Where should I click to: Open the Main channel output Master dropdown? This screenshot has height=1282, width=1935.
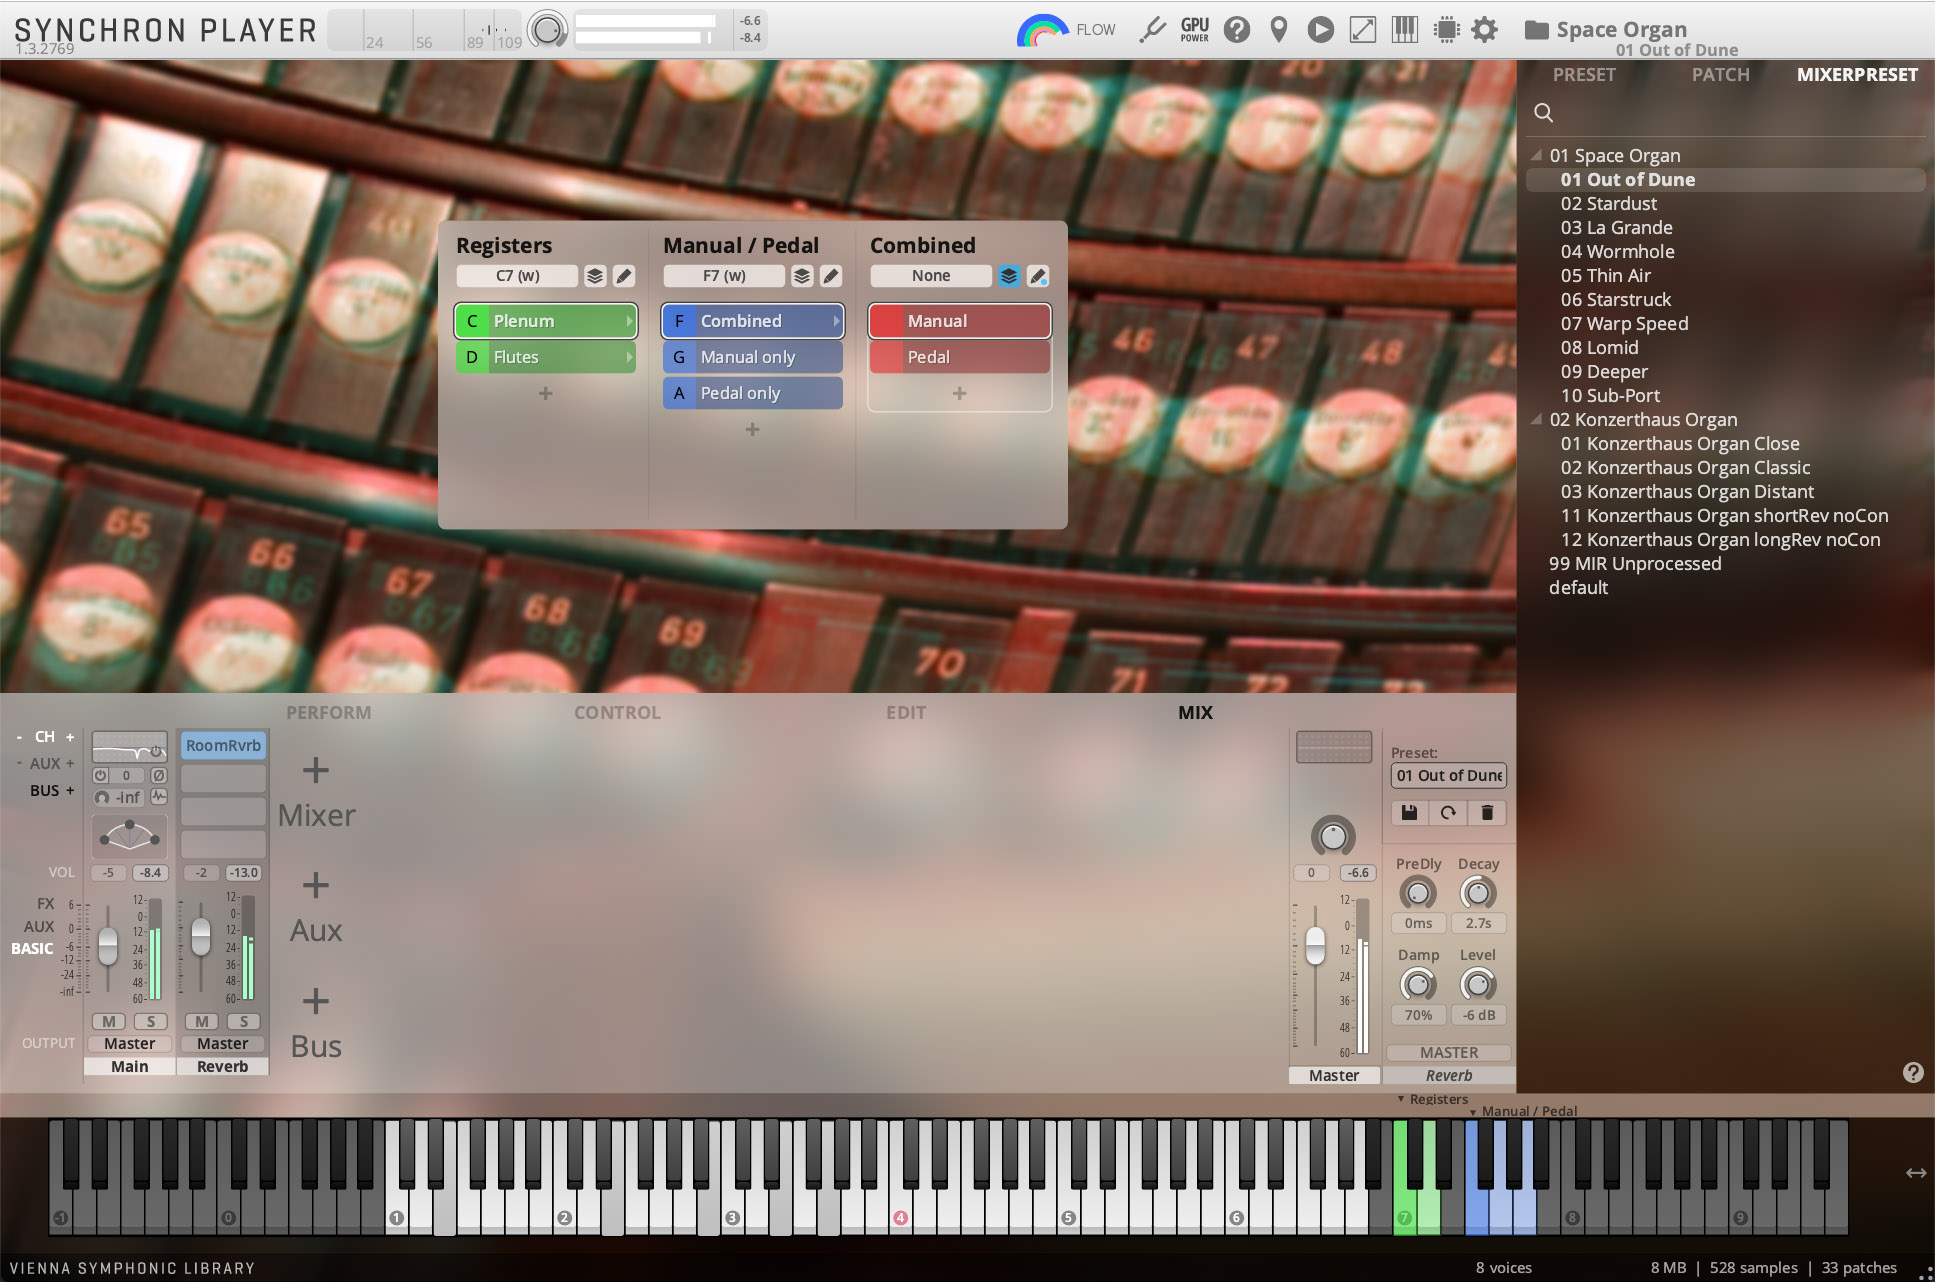[129, 1043]
